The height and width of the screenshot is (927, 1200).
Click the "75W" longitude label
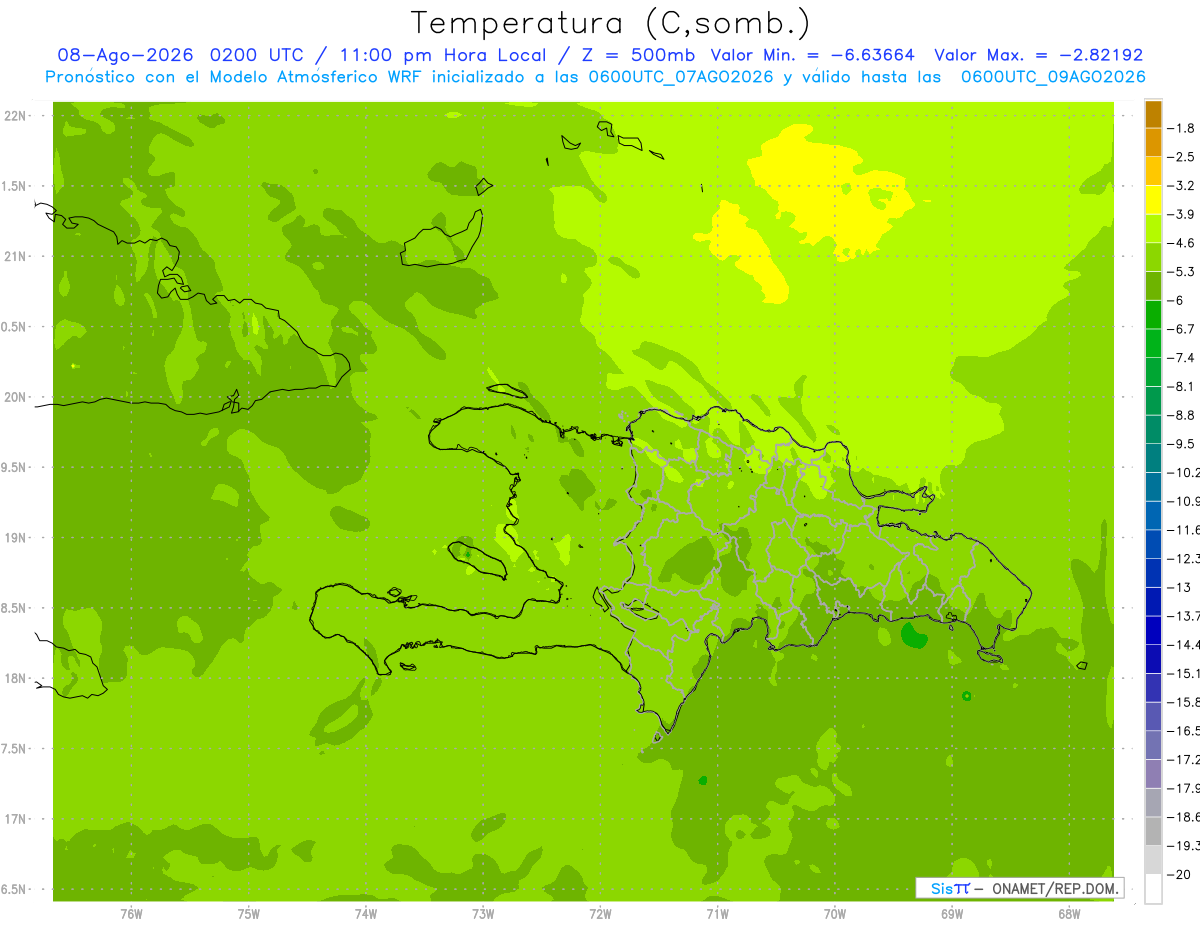pos(248,914)
